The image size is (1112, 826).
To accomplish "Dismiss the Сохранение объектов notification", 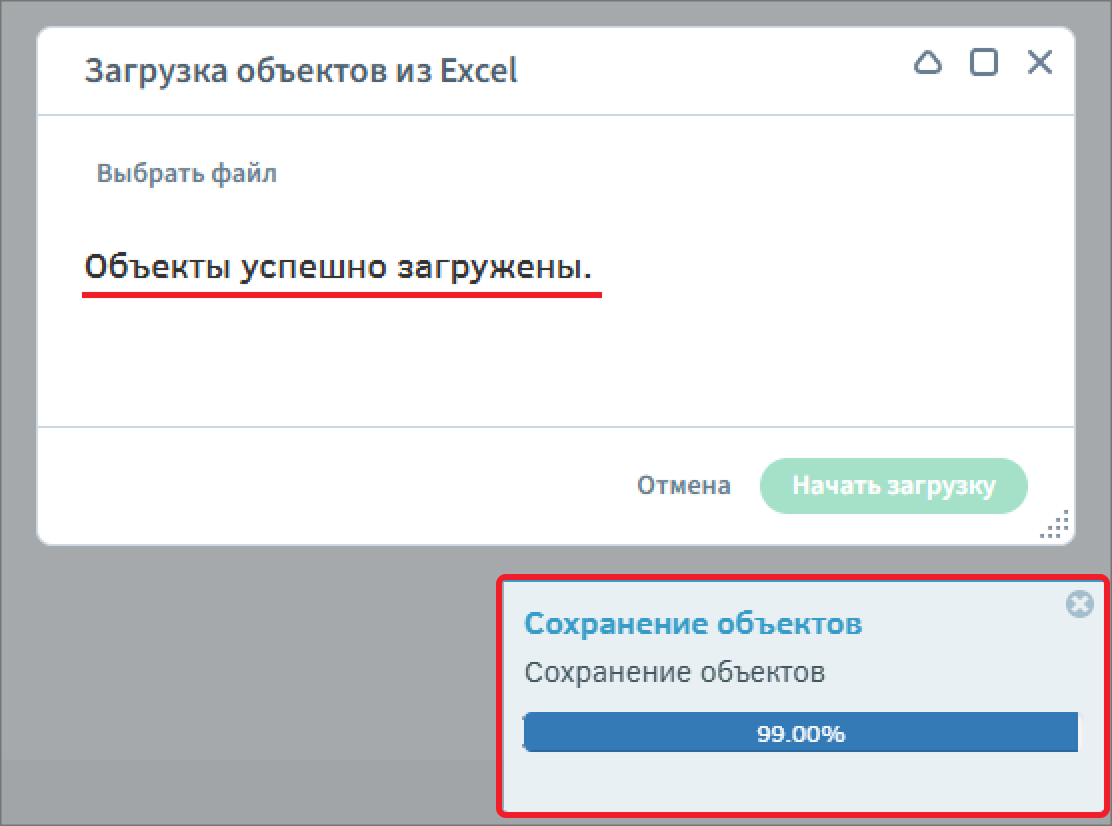I will click(1079, 604).
